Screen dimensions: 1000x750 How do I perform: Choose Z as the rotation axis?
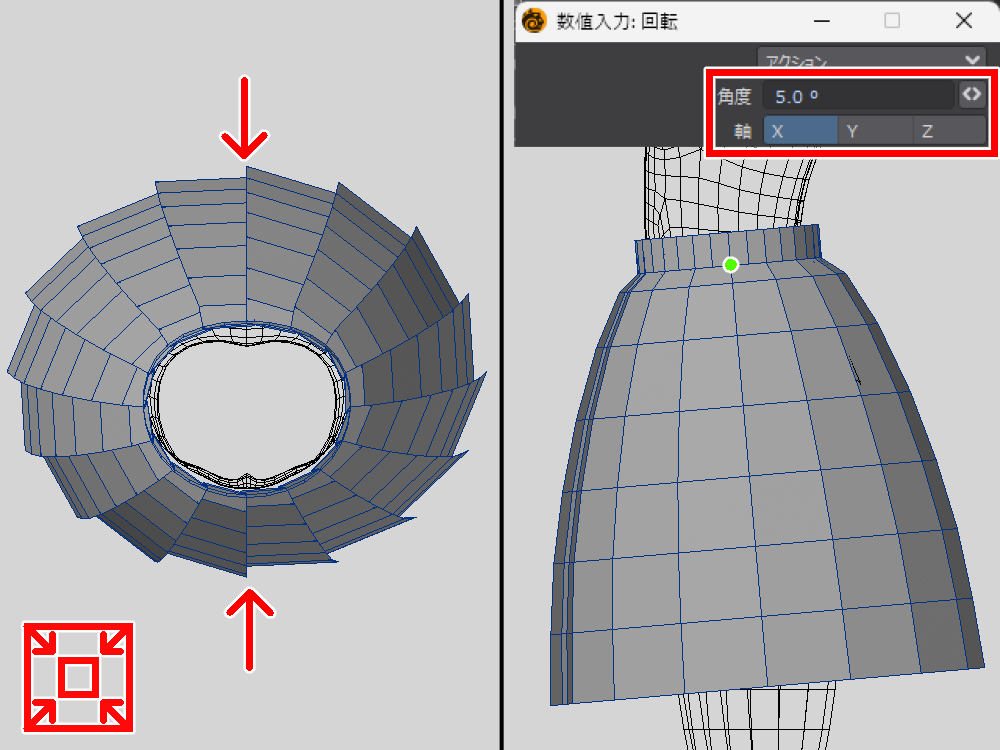(950, 131)
